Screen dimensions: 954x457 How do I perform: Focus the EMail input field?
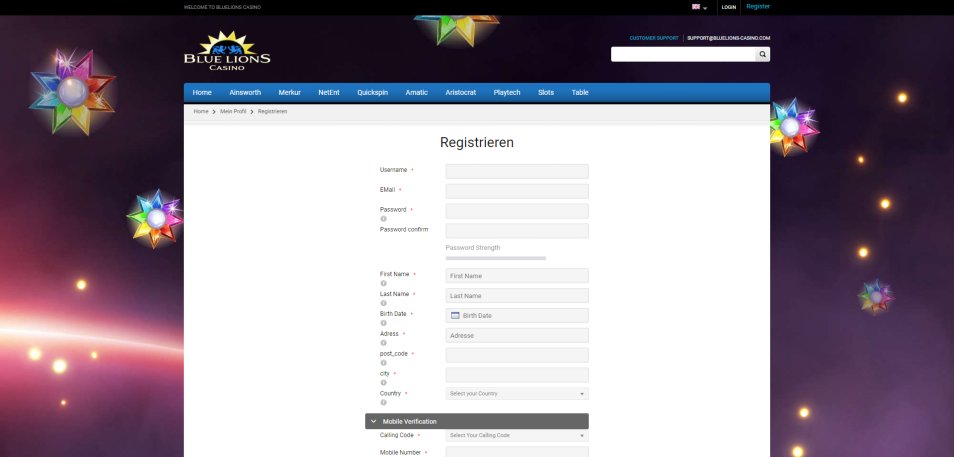(x=517, y=191)
